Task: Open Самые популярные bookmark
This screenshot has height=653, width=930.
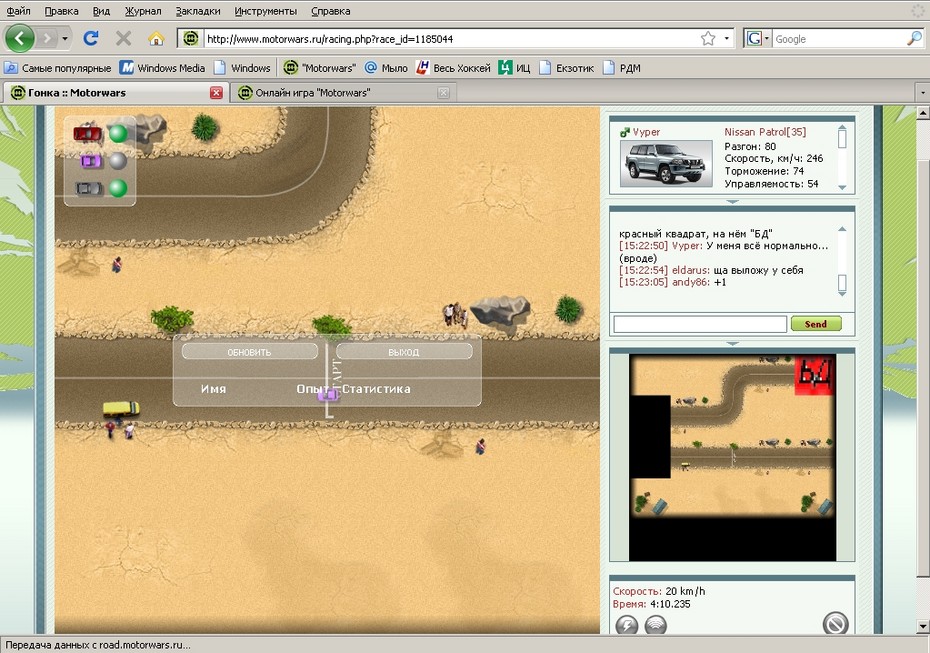Action: coord(58,68)
